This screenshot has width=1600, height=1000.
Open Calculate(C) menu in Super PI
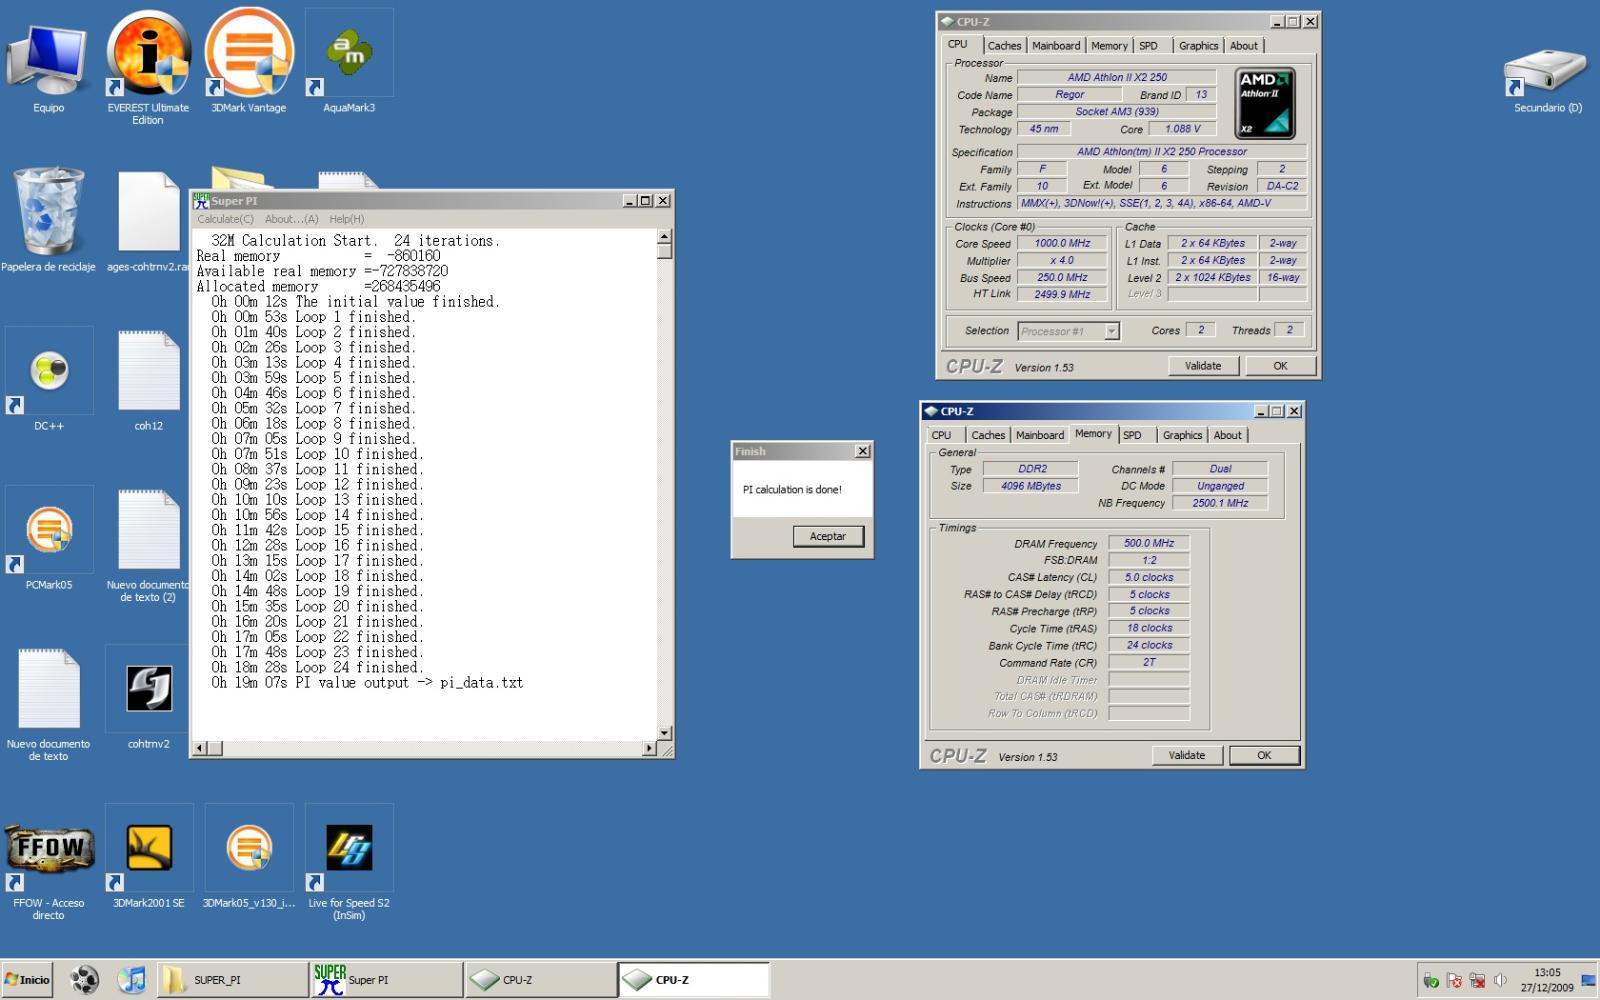tap(225, 219)
